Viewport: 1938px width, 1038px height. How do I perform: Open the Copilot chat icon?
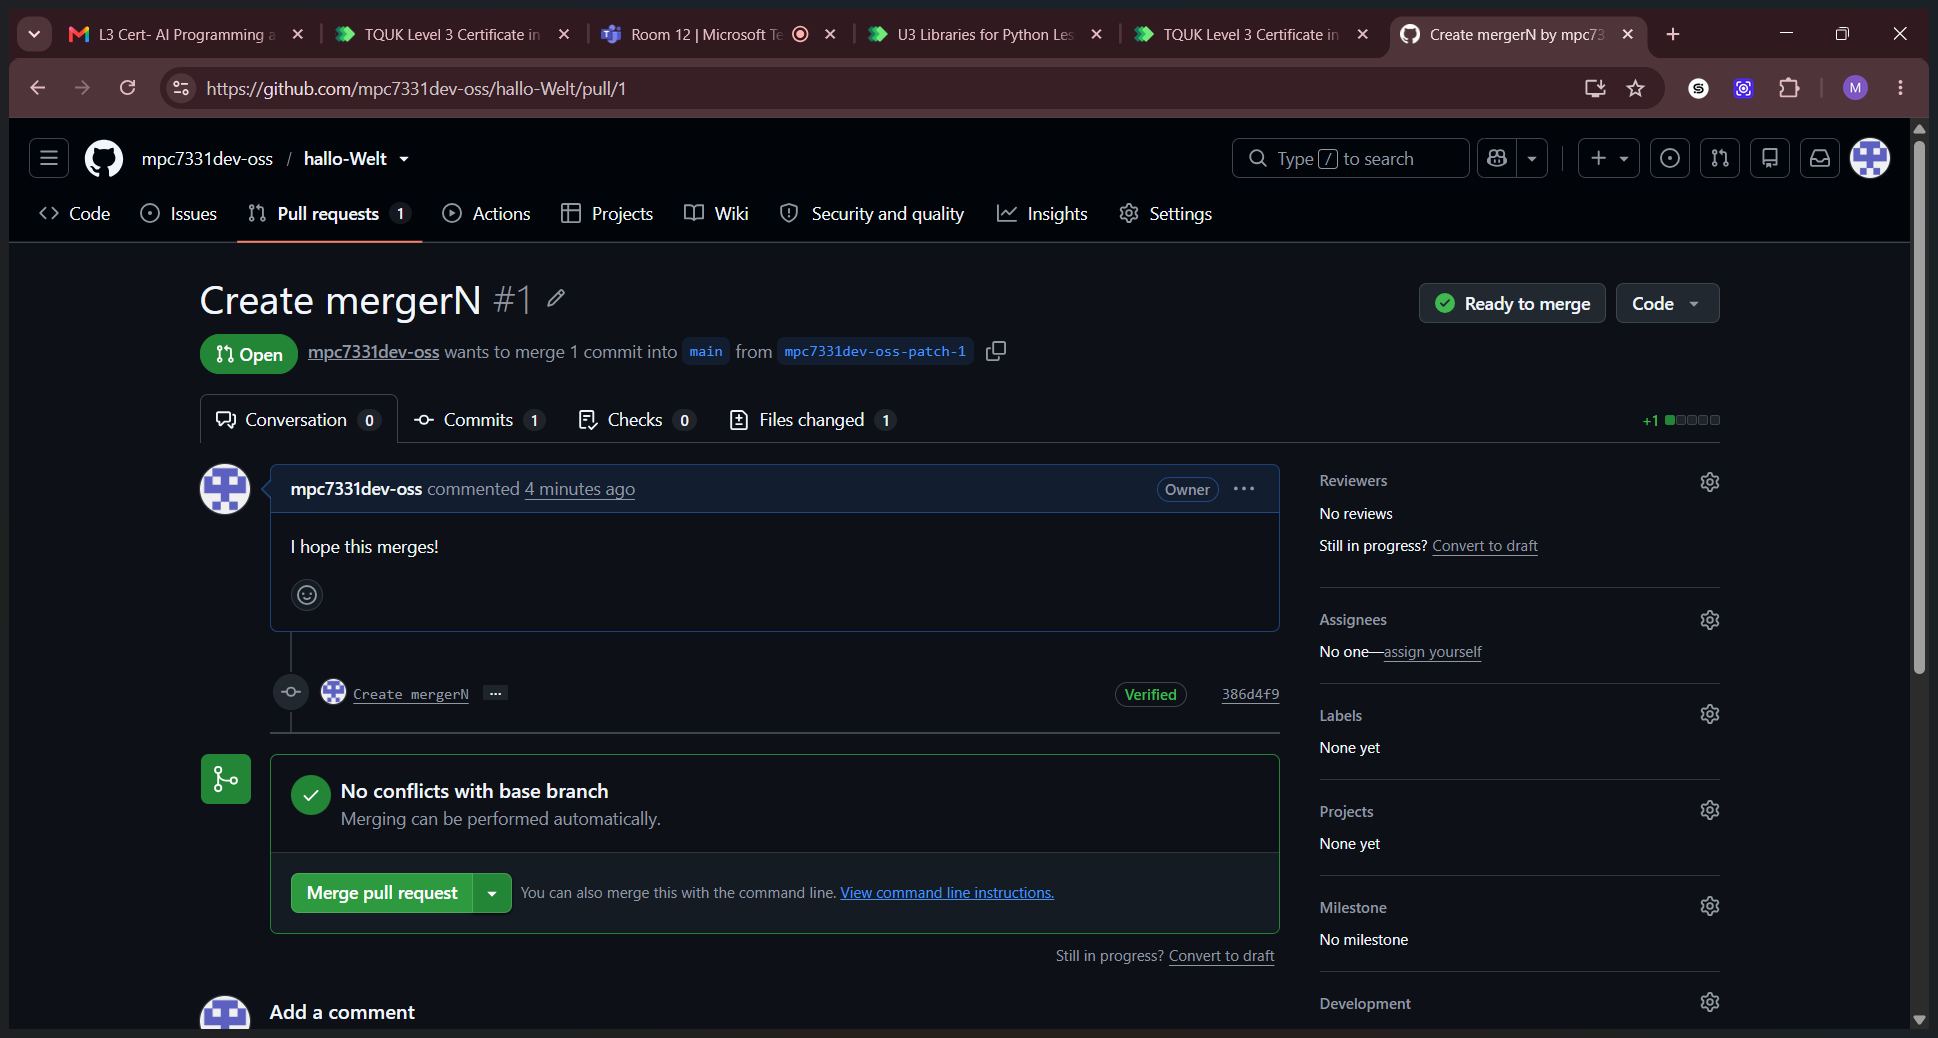point(1497,158)
